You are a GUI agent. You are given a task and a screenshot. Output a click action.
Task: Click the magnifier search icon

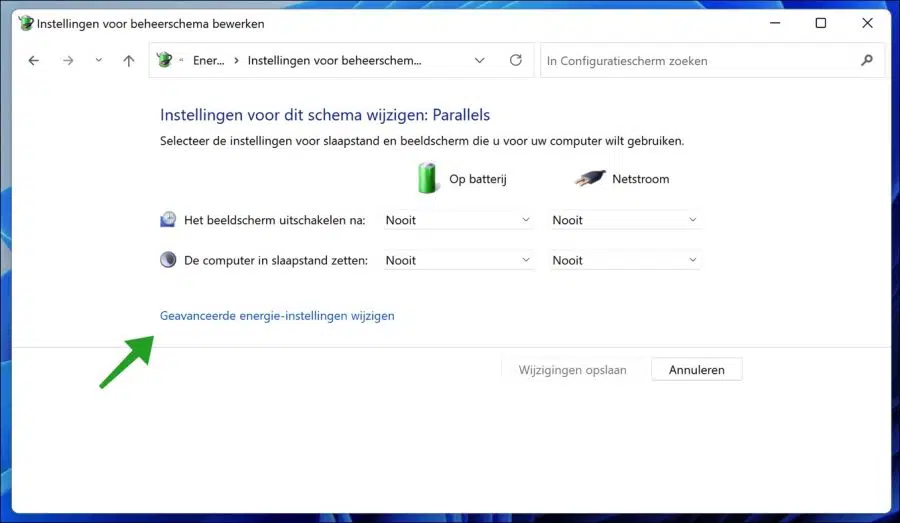point(867,60)
